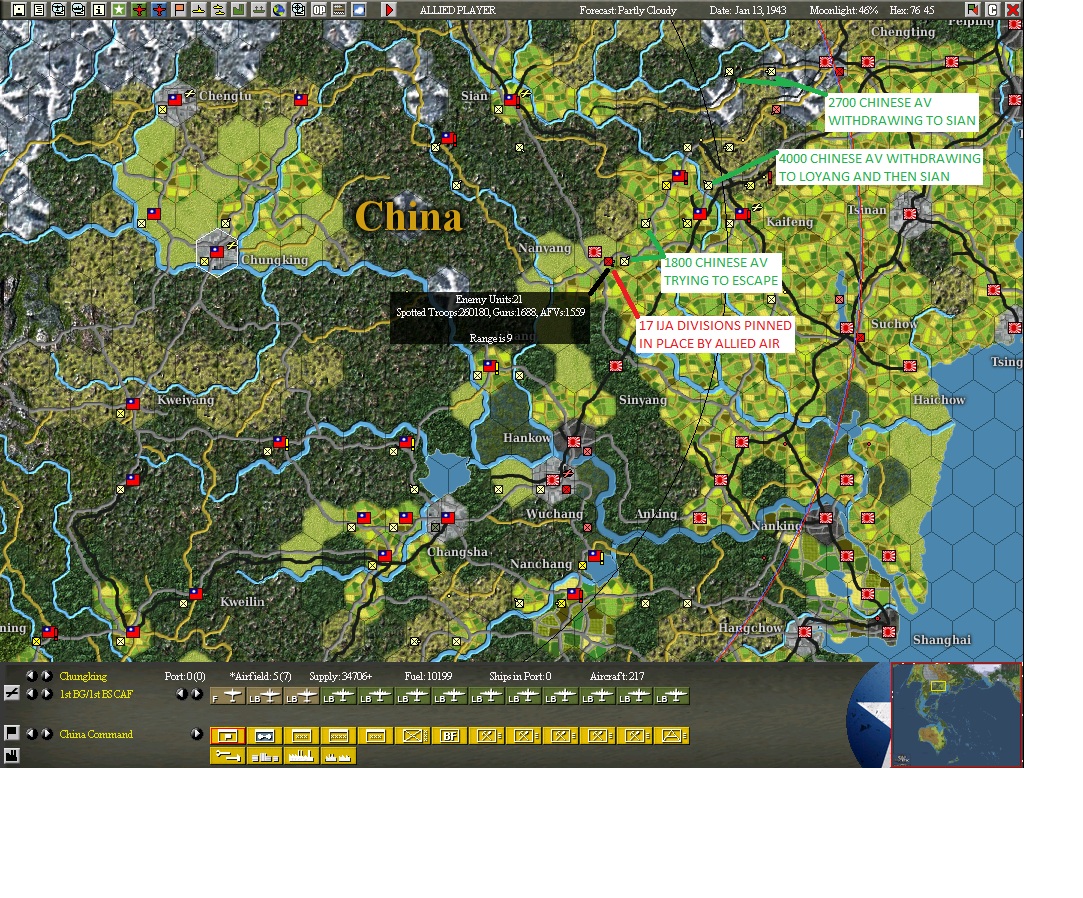
Task: Open the double yellow ships toolbar icon
Action: point(219,10)
